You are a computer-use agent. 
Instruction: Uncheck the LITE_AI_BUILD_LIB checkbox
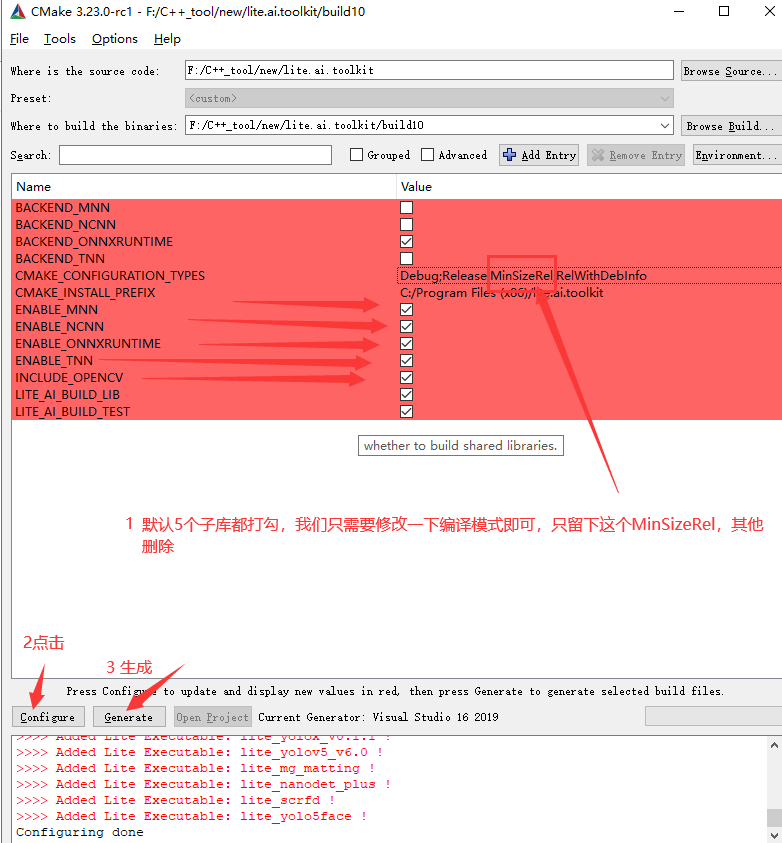(x=407, y=395)
